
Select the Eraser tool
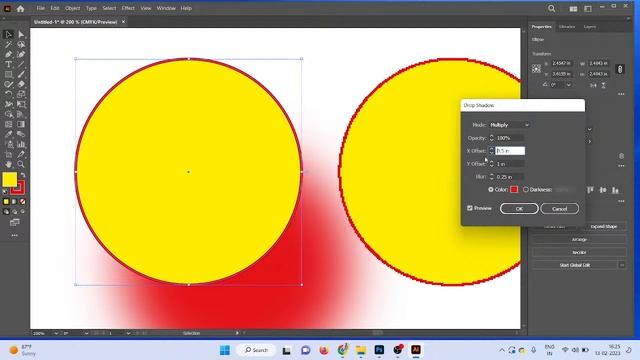21,84
